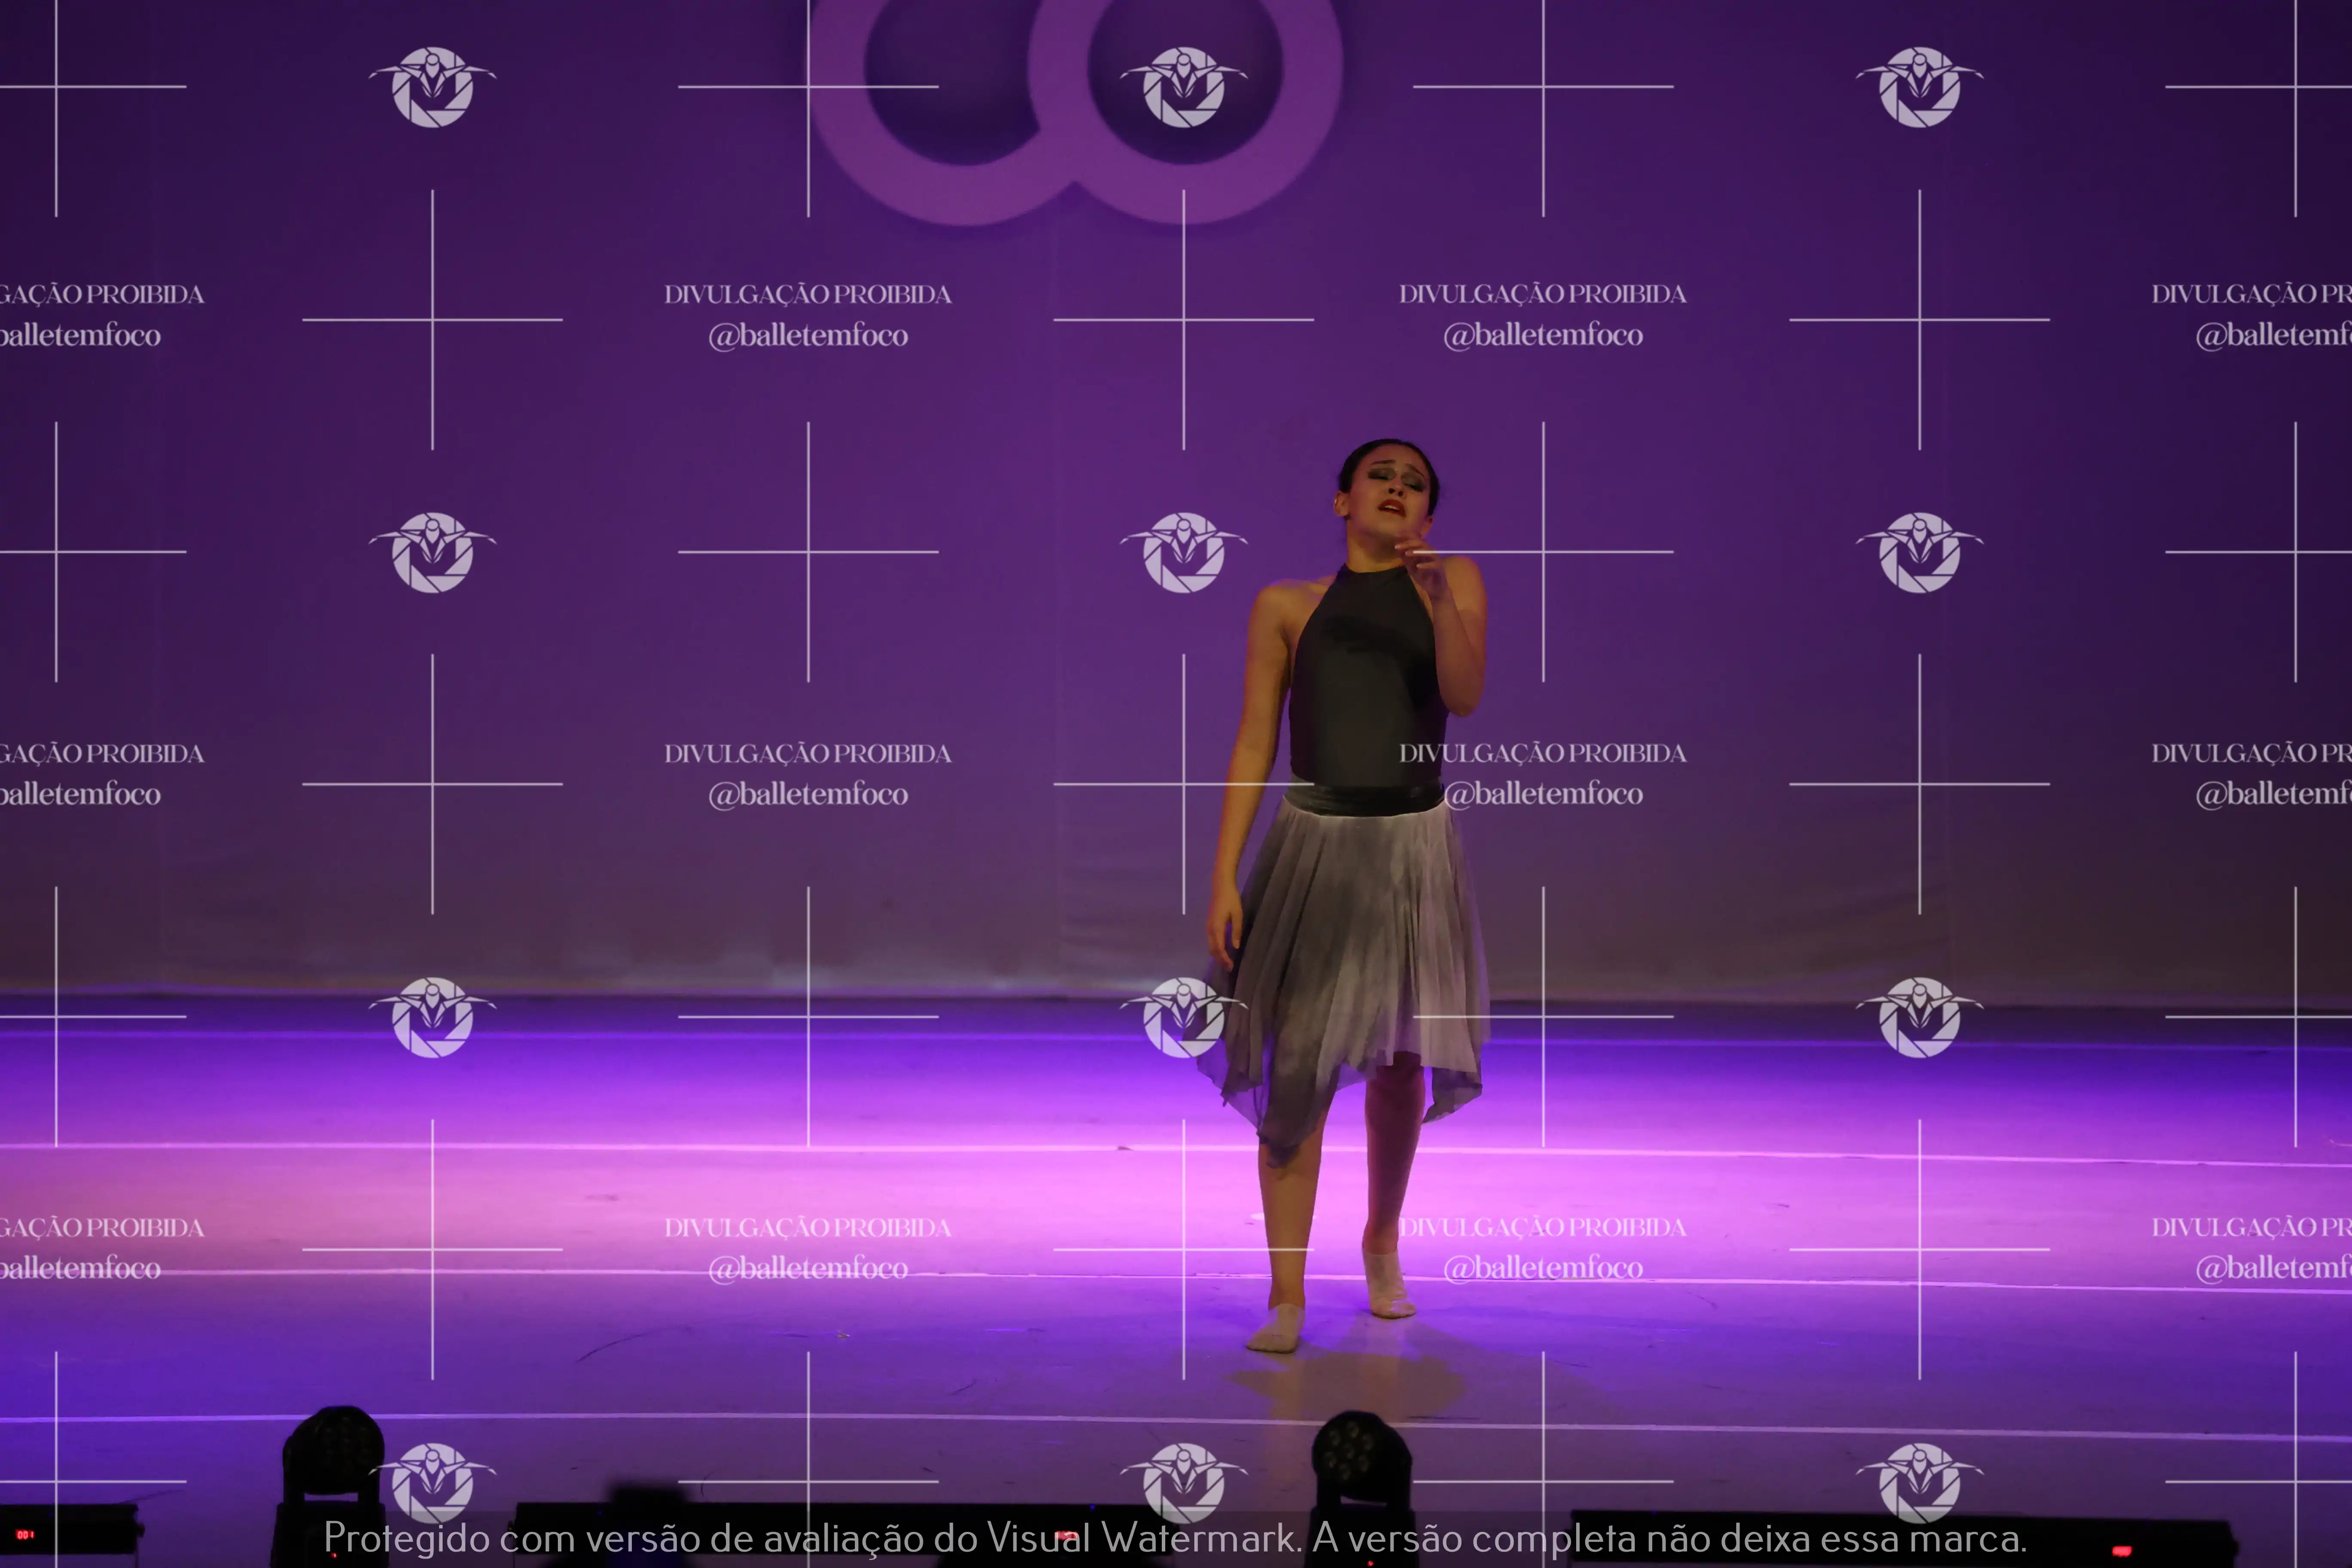Image resolution: width=2352 pixels, height=1568 pixels.
Task: Click the dancer's black halter top
Action: point(1365,680)
